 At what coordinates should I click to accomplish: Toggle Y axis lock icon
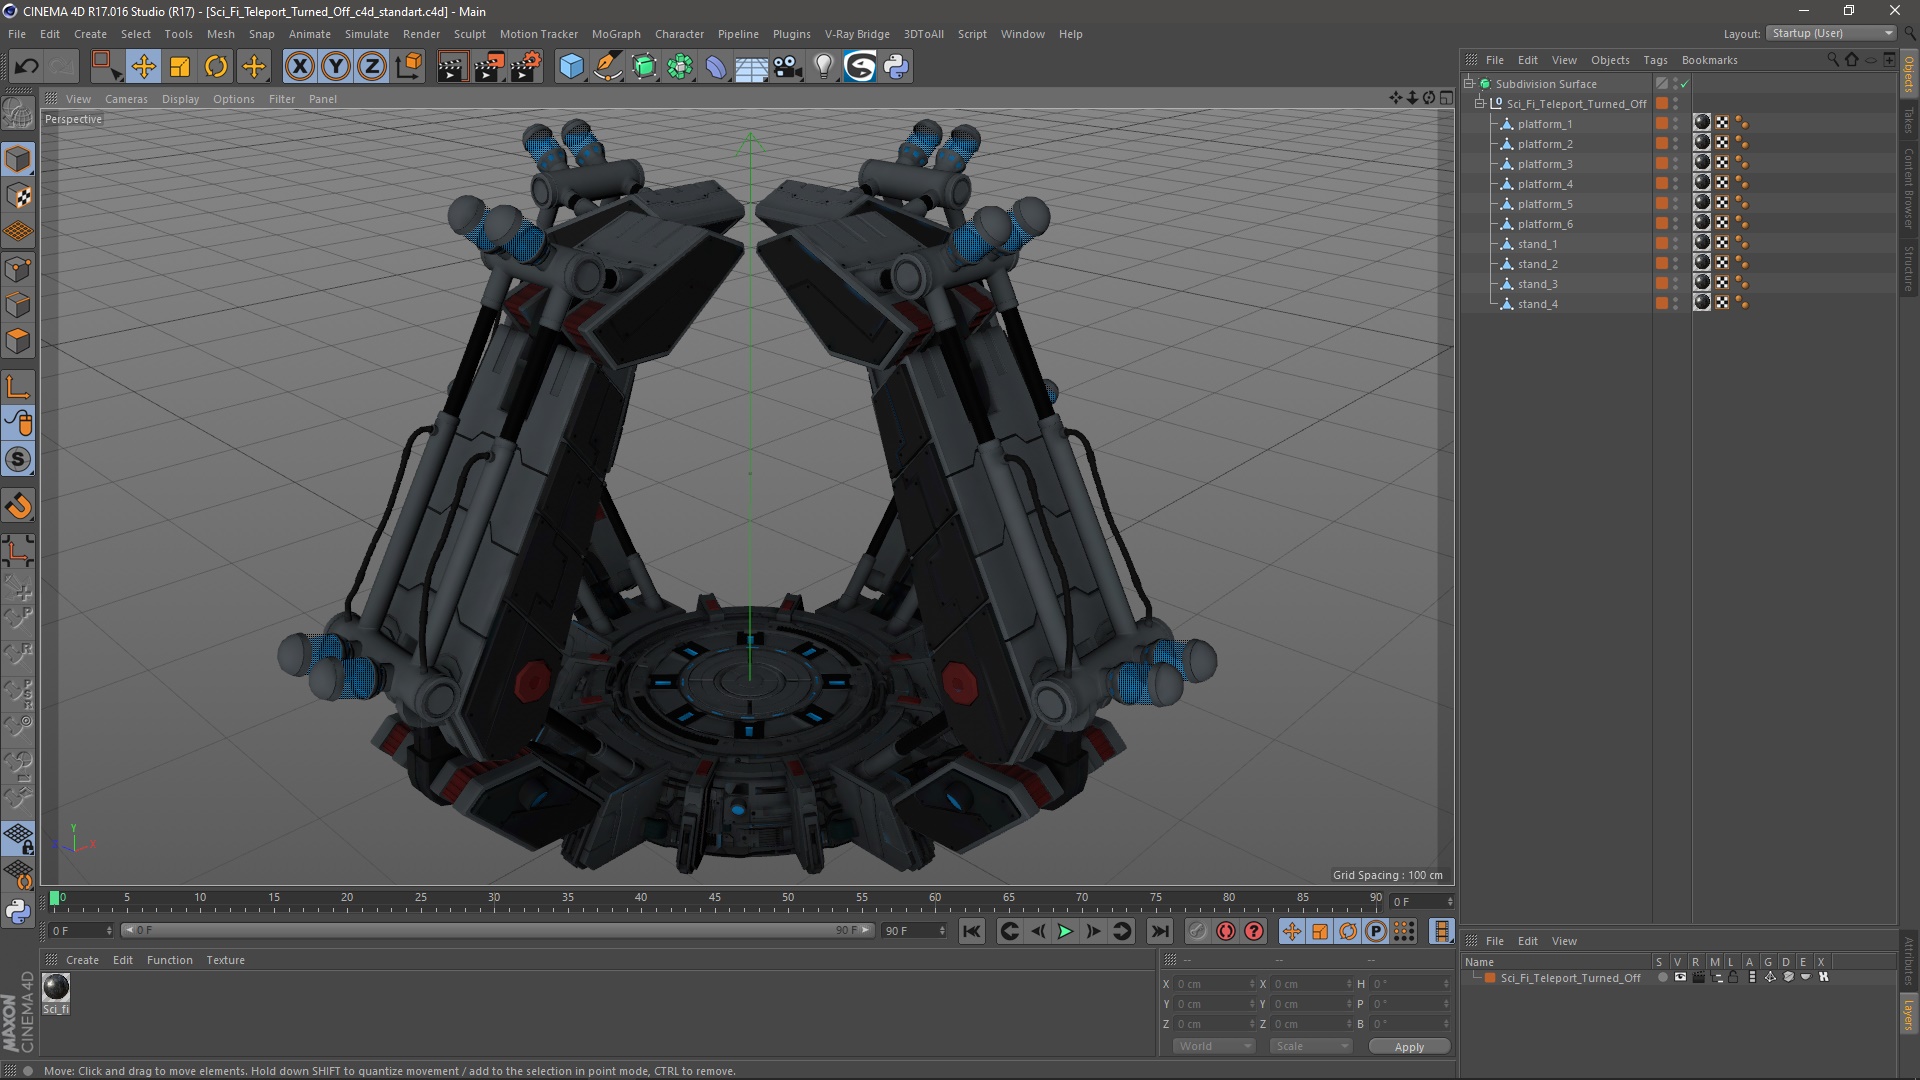pyautogui.click(x=336, y=66)
